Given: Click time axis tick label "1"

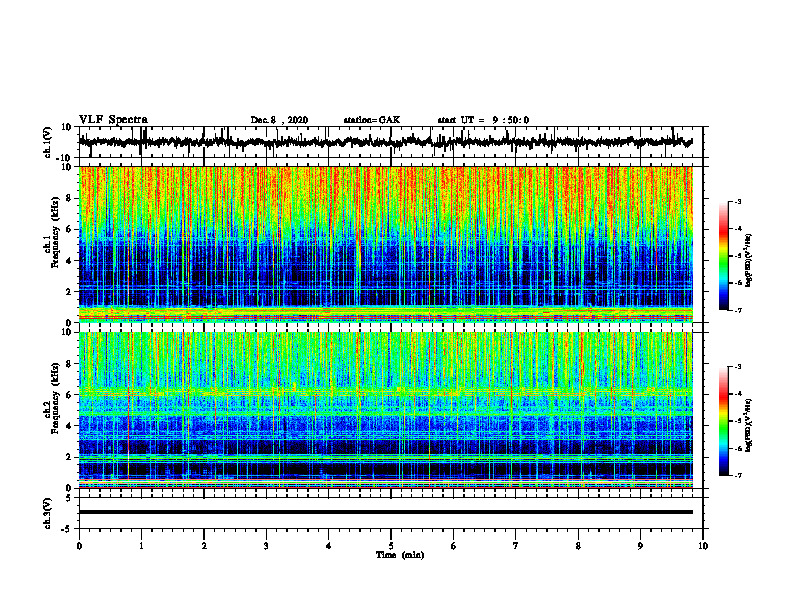Looking at the screenshot, I should (141, 546).
